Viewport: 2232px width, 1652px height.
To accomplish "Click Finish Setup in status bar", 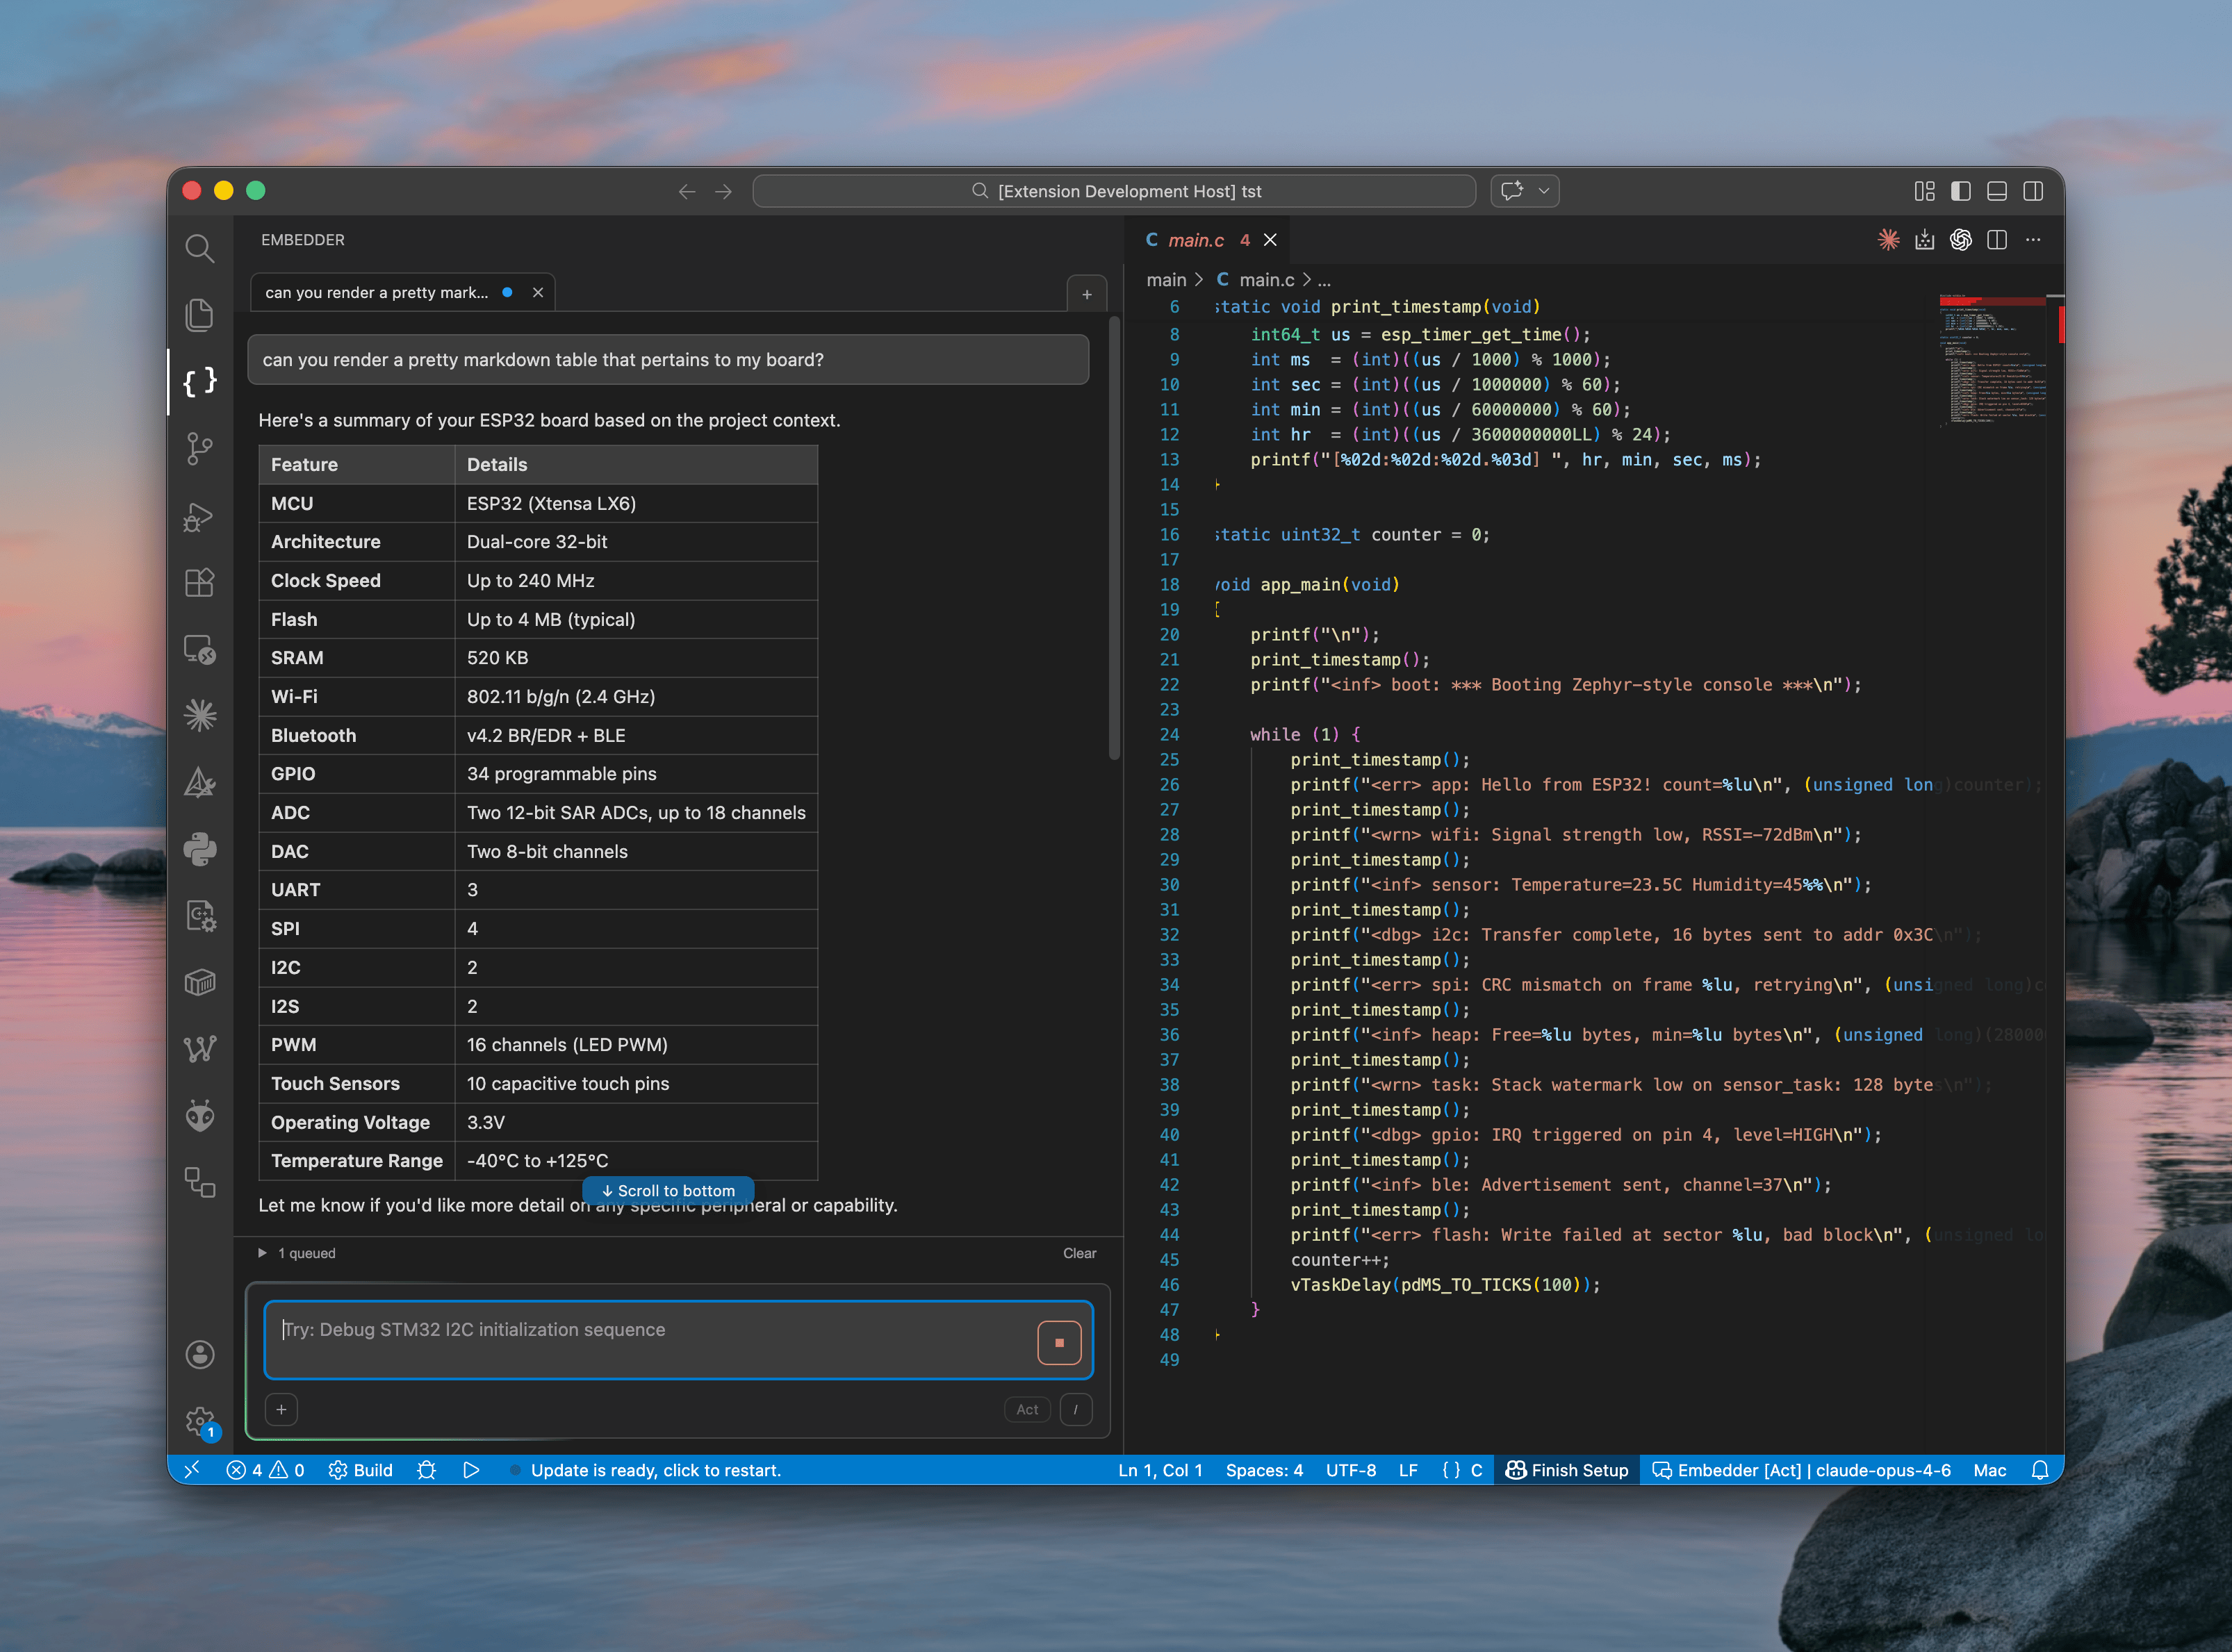I will pyautogui.click(x=1567, y=1469).
